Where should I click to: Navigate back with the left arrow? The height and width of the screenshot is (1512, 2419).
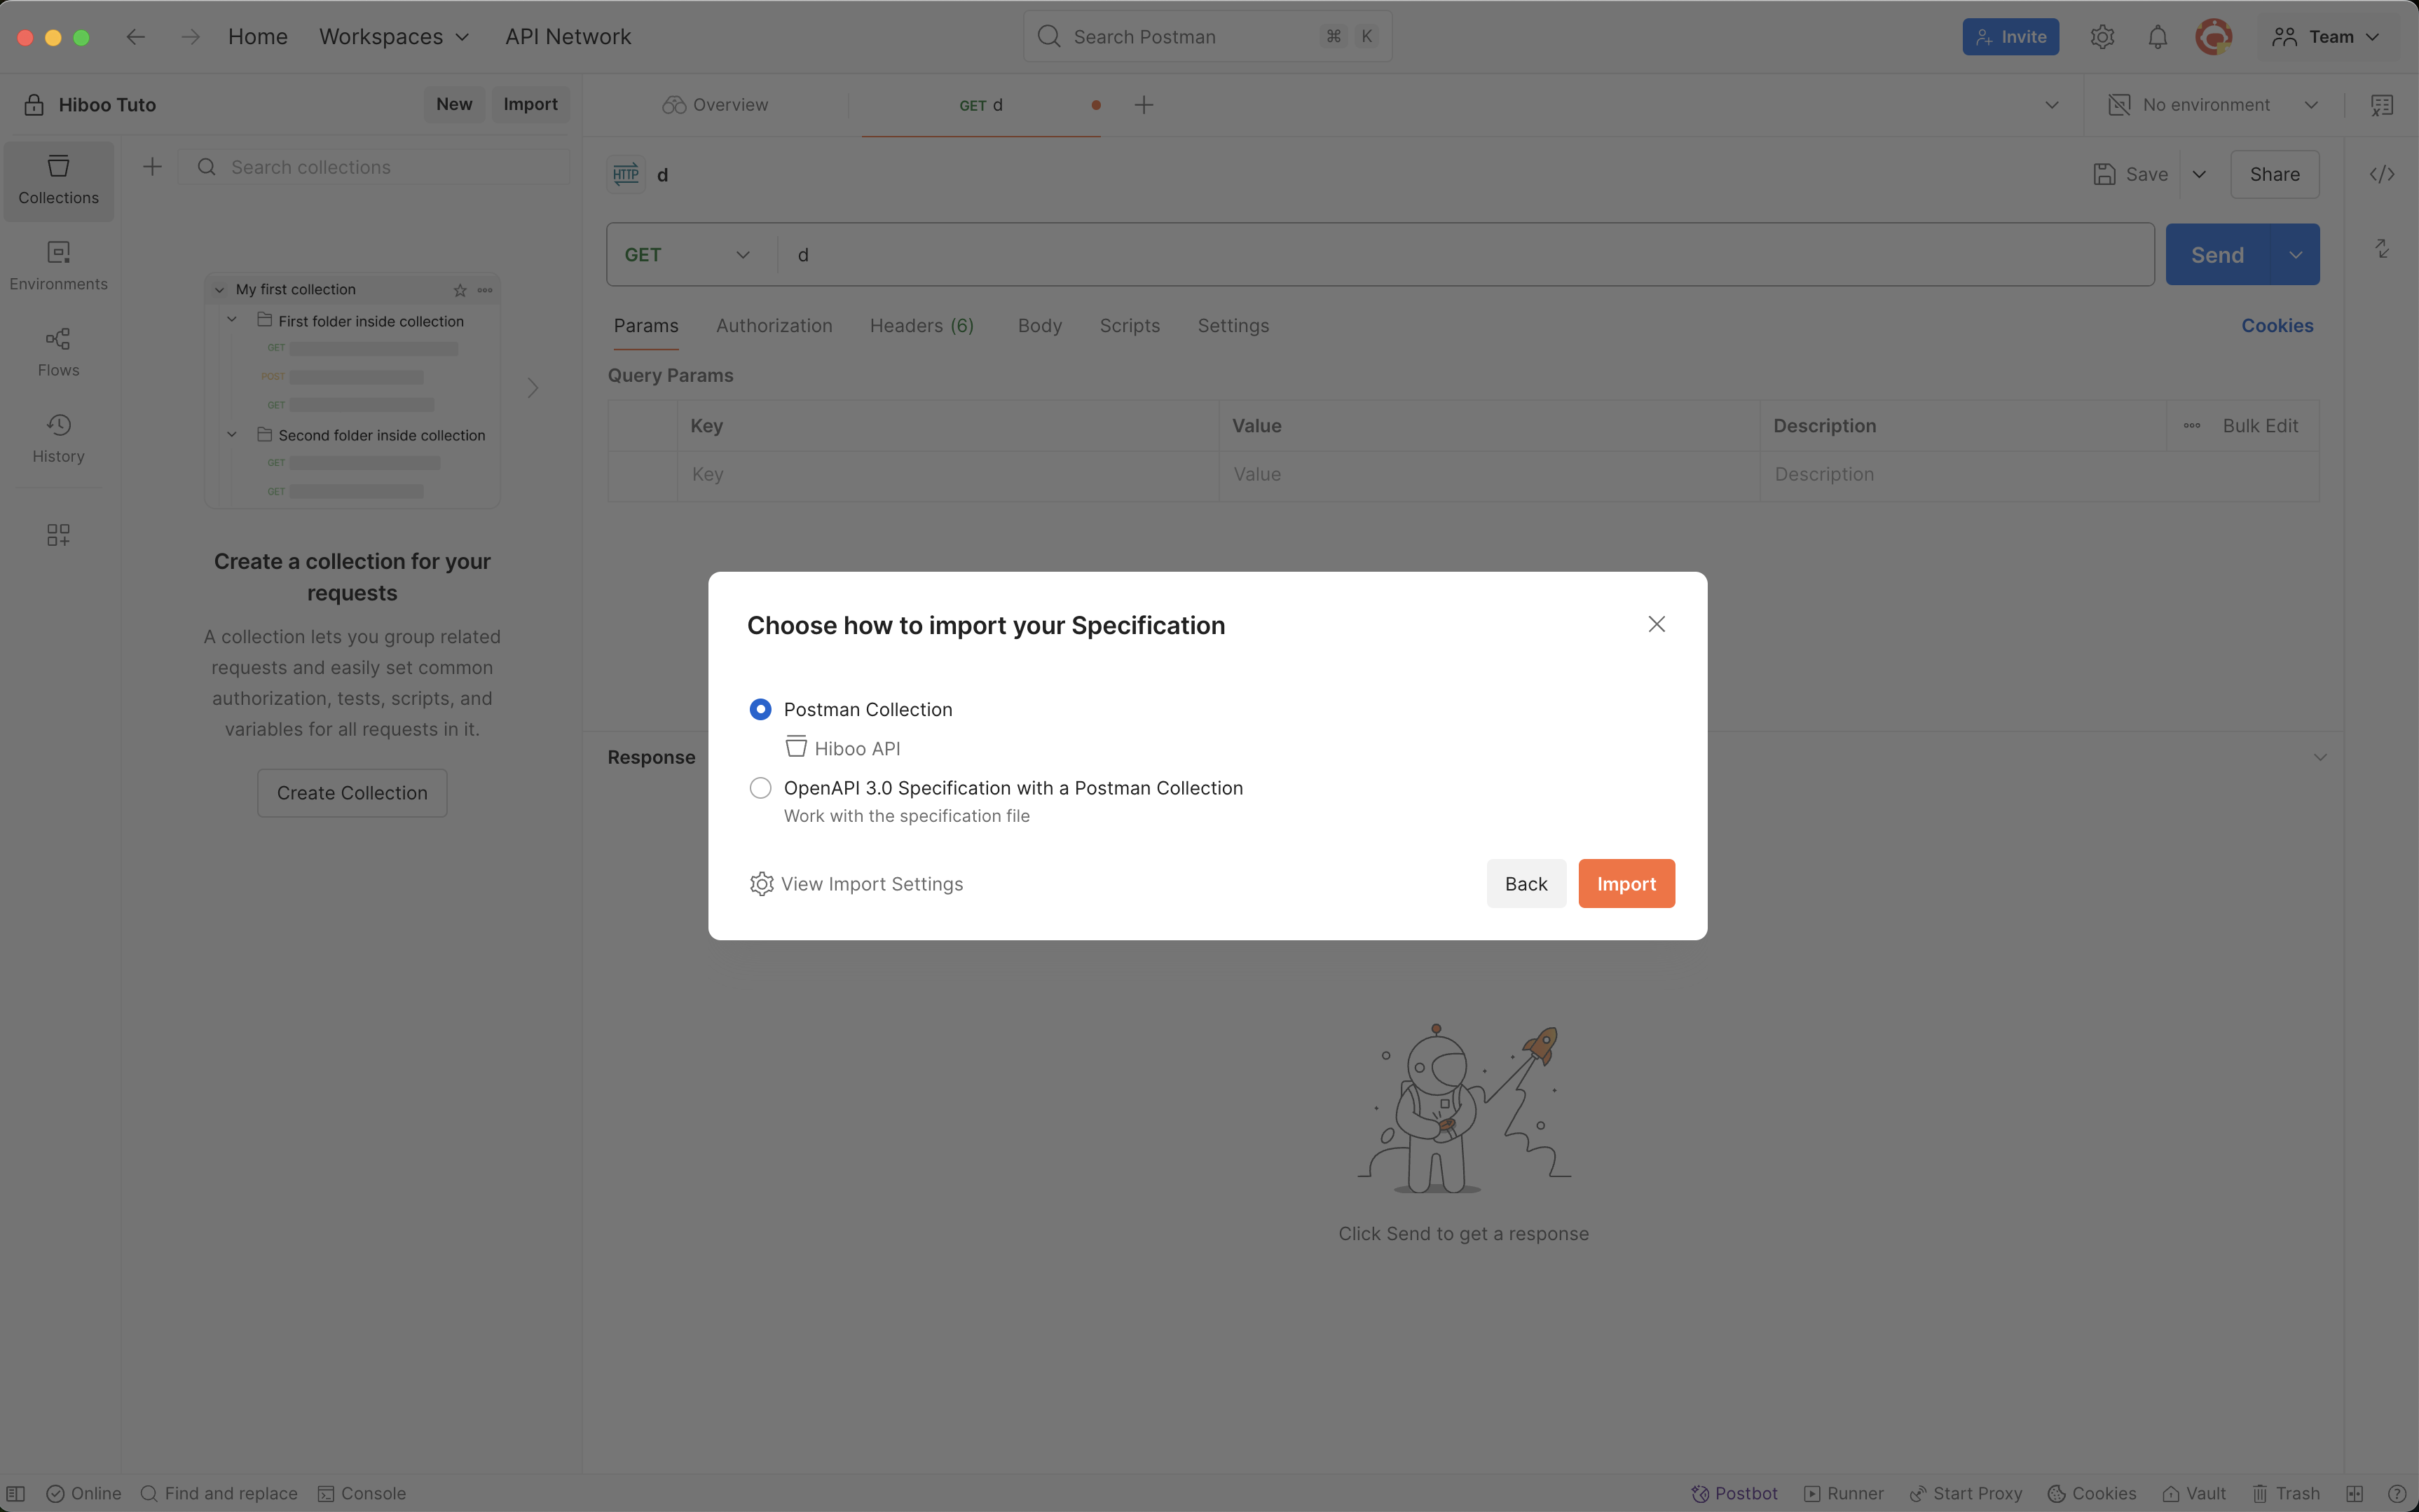coord(135,37)
